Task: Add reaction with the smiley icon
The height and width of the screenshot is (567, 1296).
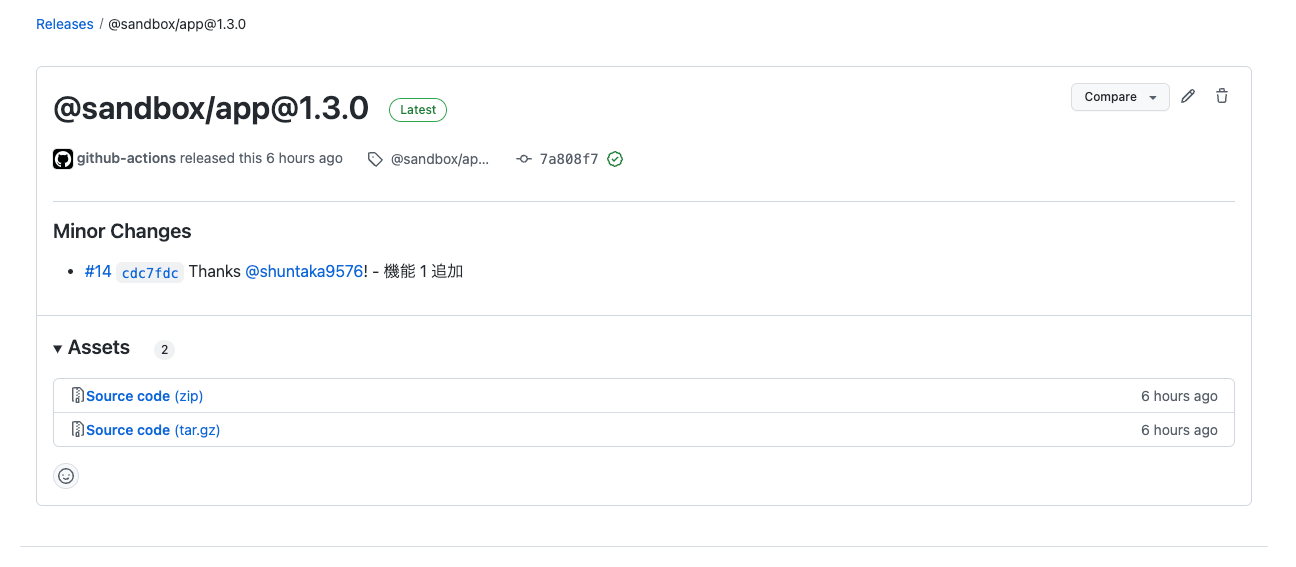Action: pos(66,476)
